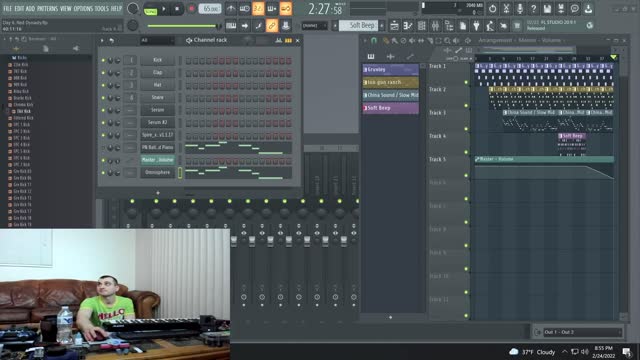The height and width of the screenshot is (360, 640).
Task: Toggle the metronome icon
Action: coord(231,9)
